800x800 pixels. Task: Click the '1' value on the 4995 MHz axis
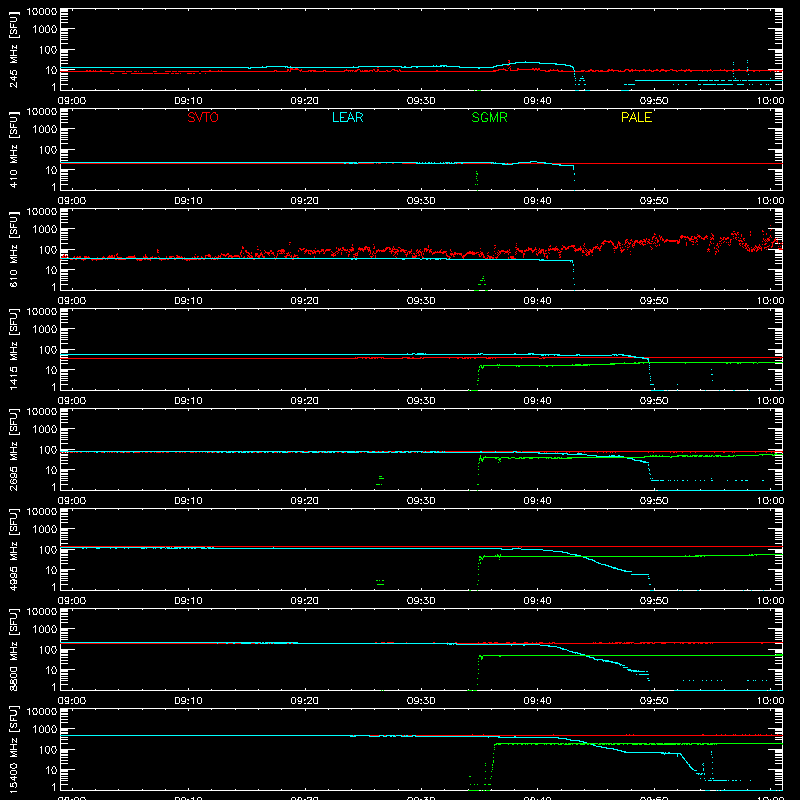point(54,587)
